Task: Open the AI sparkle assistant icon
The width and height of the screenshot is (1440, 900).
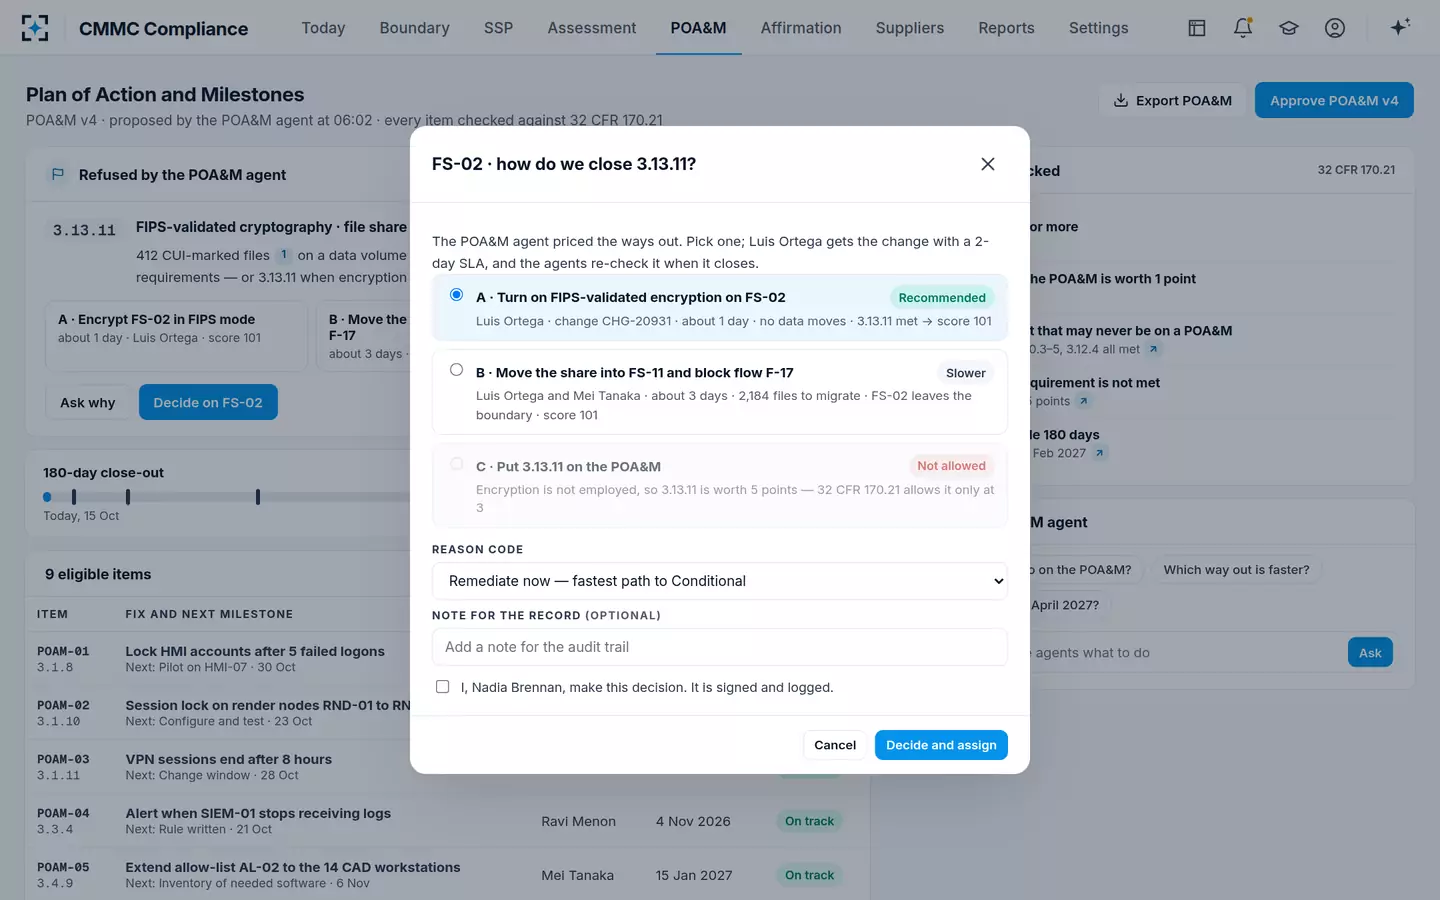Action: [x=1400, y=27]
